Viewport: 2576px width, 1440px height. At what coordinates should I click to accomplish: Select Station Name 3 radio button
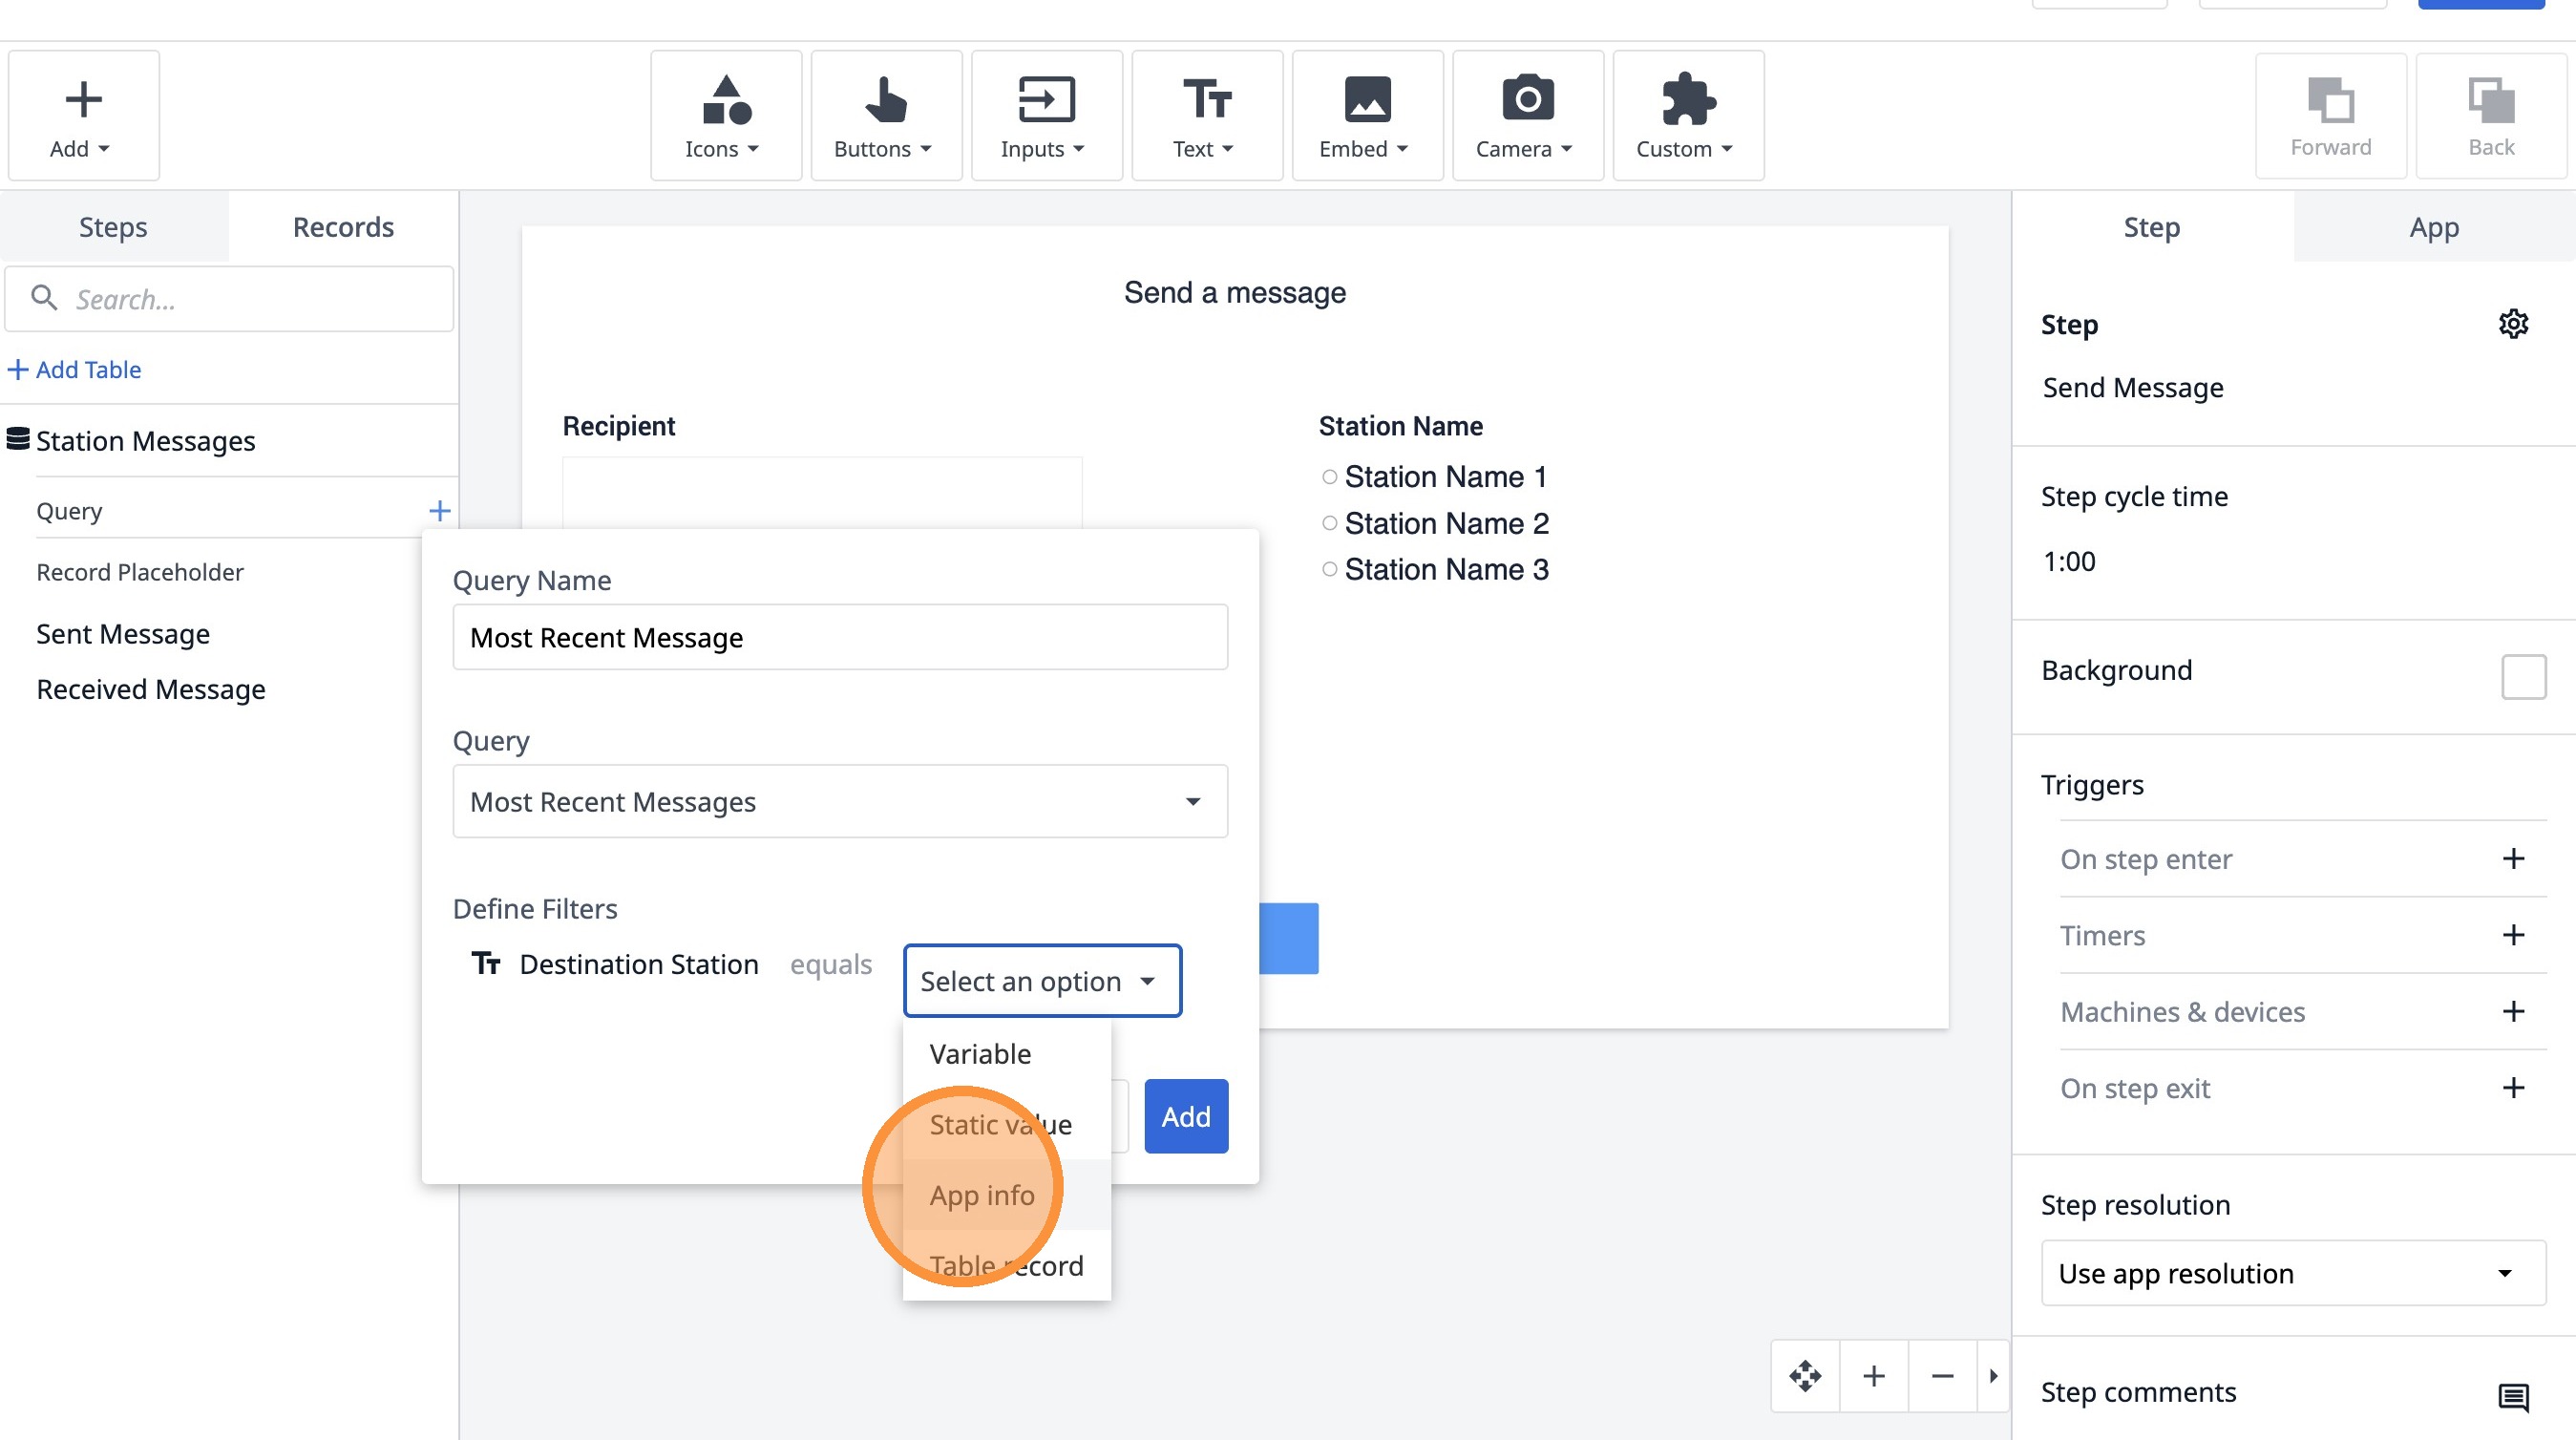[1329, 569]
